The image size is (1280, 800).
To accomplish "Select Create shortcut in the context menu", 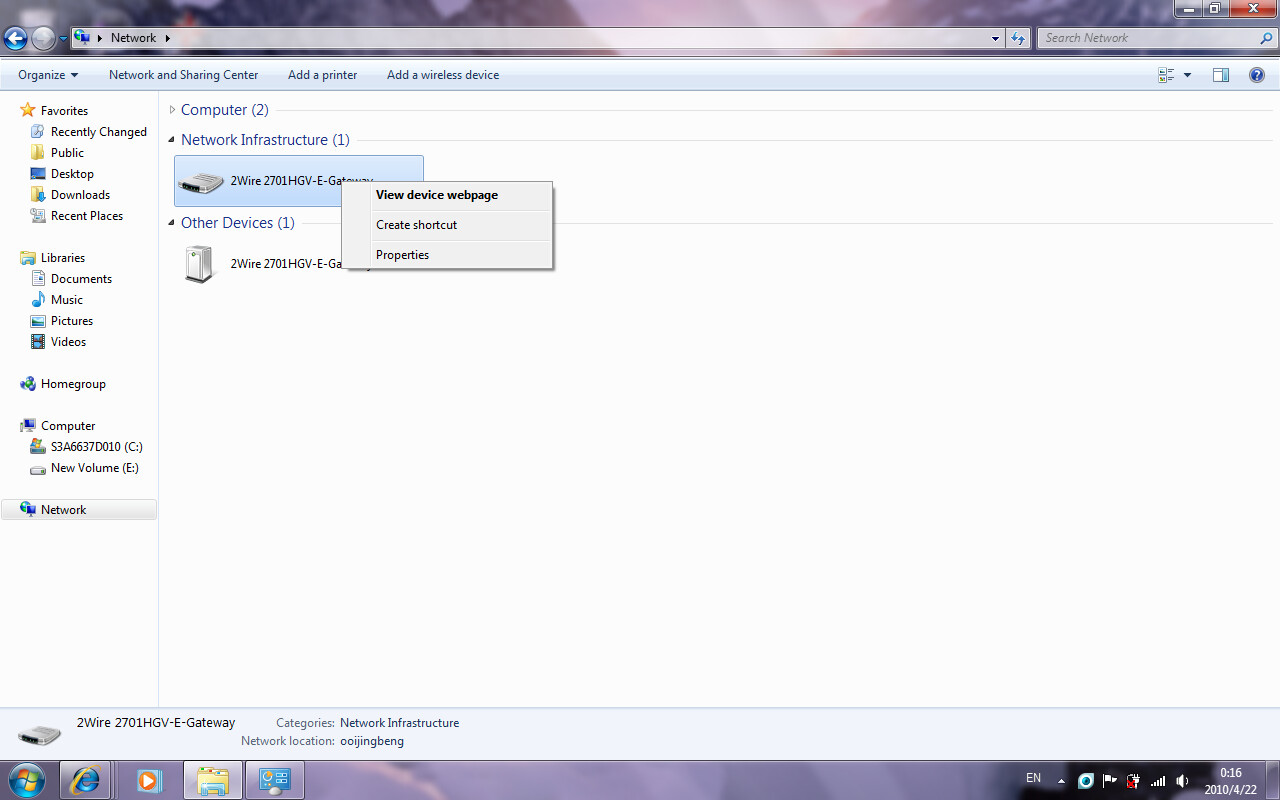I will (x=416, y=224).
